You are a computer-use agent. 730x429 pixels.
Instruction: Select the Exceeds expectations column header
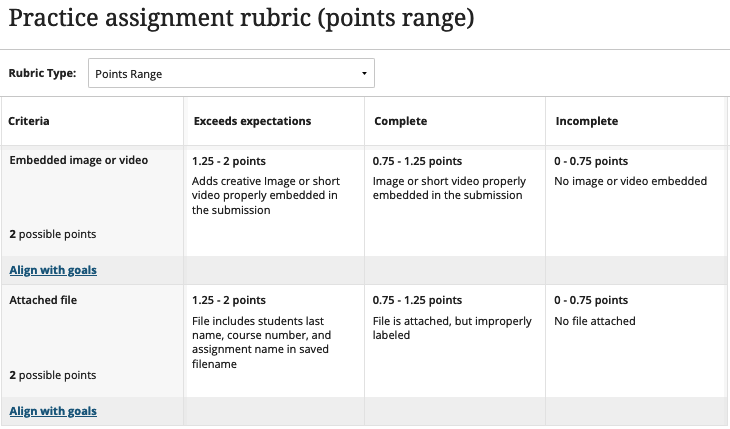click(x=252, y=121)
